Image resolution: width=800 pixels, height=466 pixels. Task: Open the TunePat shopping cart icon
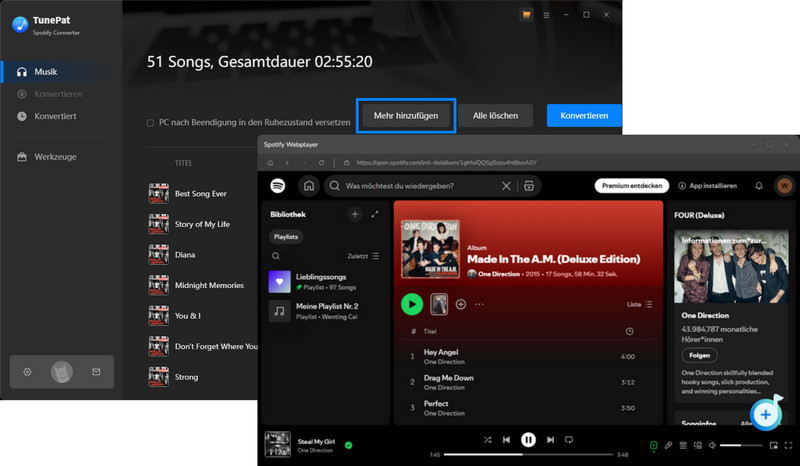pyautogui.click(x=526, y=15)
